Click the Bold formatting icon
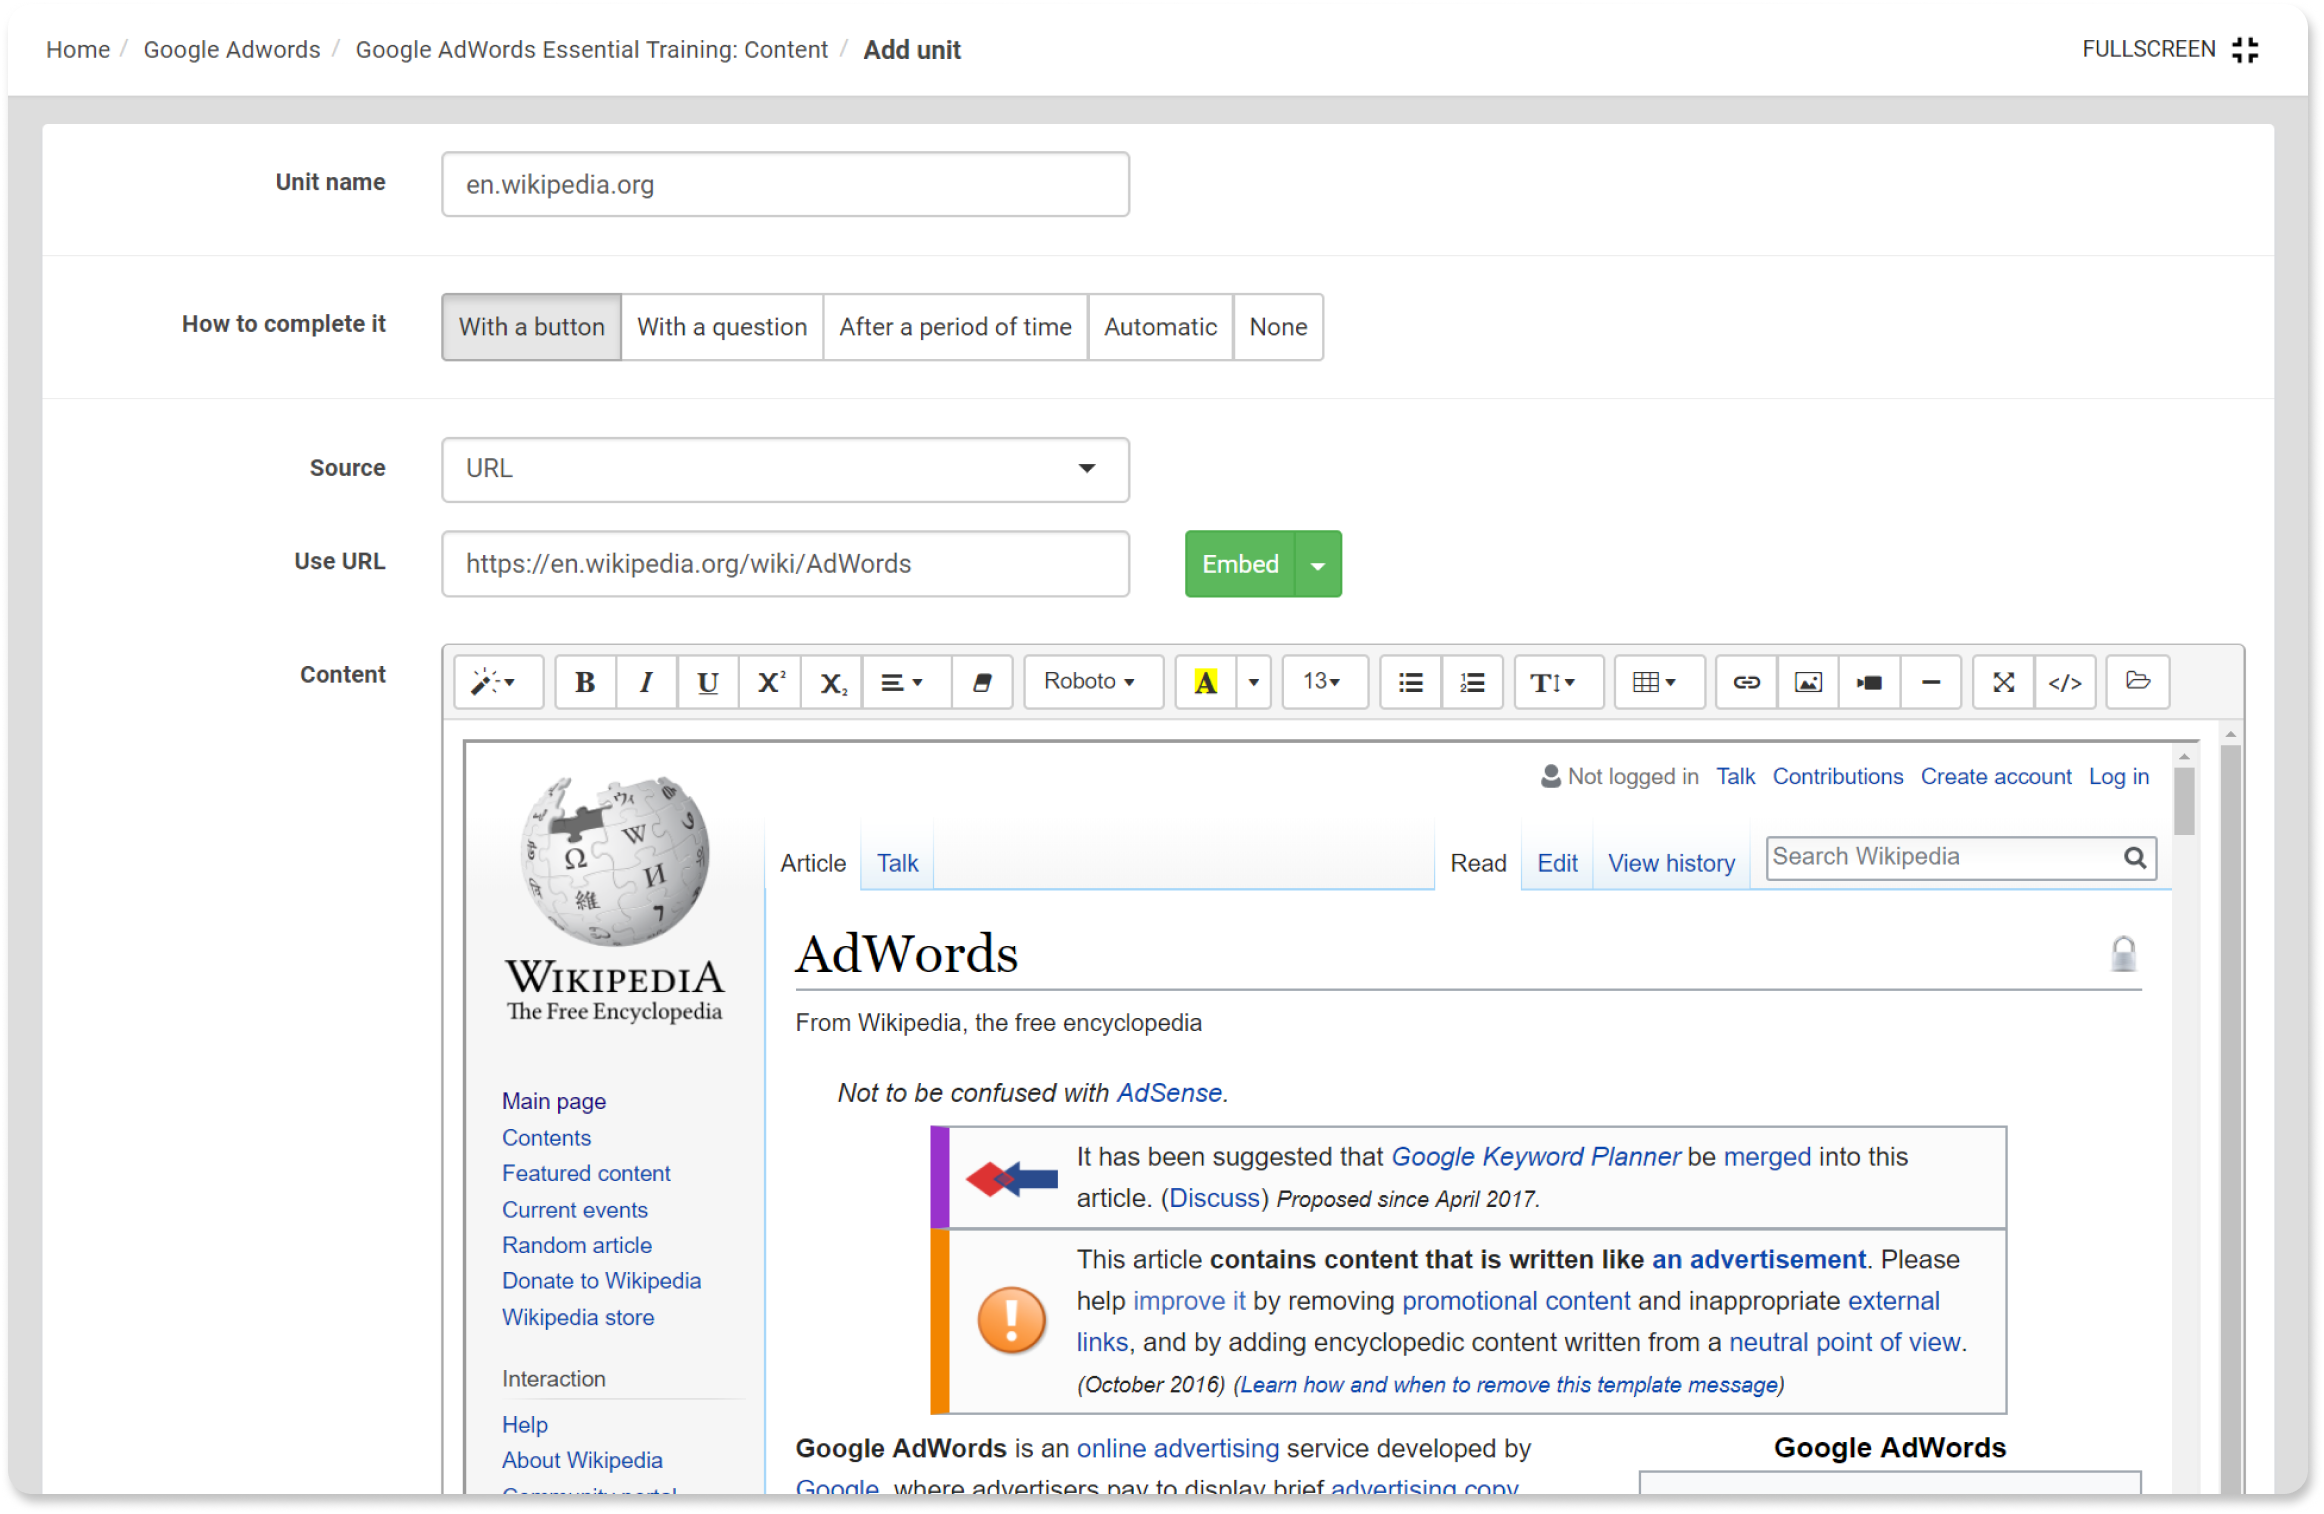Image resolution: width=2324 pixels, height=1514 pixels. (x=584, y=681)
